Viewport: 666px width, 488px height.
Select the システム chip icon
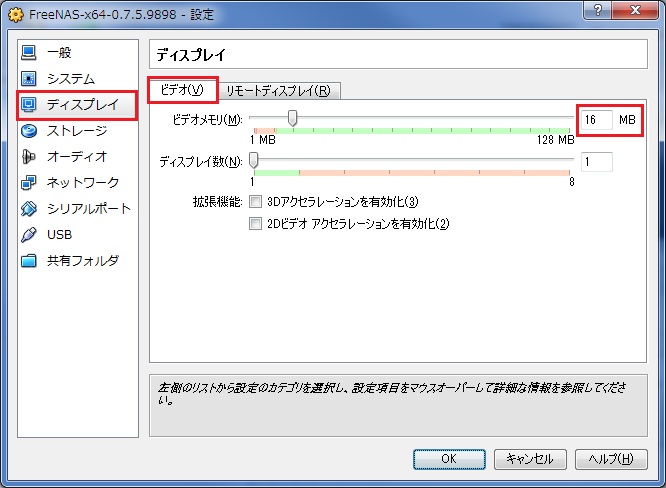click(29, 79)
